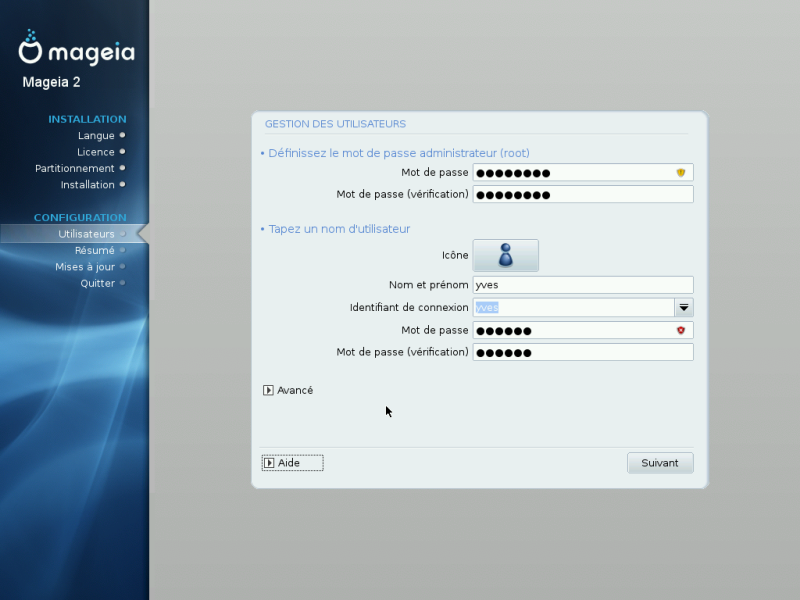800x600 pixels.
Task: Click the Identifiant de connexion text field
Action: 573,307
